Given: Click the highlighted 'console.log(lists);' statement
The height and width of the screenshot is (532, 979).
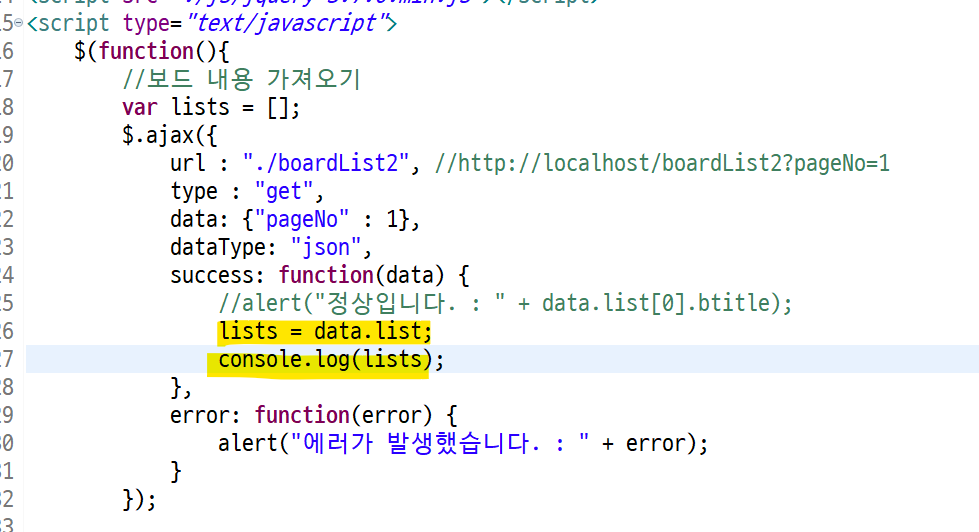Looking at the screenshot, I should pos(331,360).
